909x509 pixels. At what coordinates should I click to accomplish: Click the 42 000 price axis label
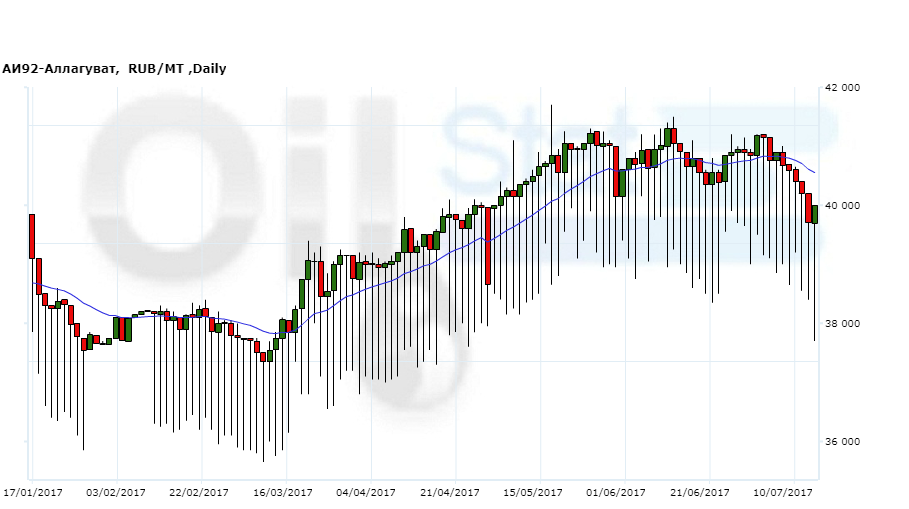(842, 88)
